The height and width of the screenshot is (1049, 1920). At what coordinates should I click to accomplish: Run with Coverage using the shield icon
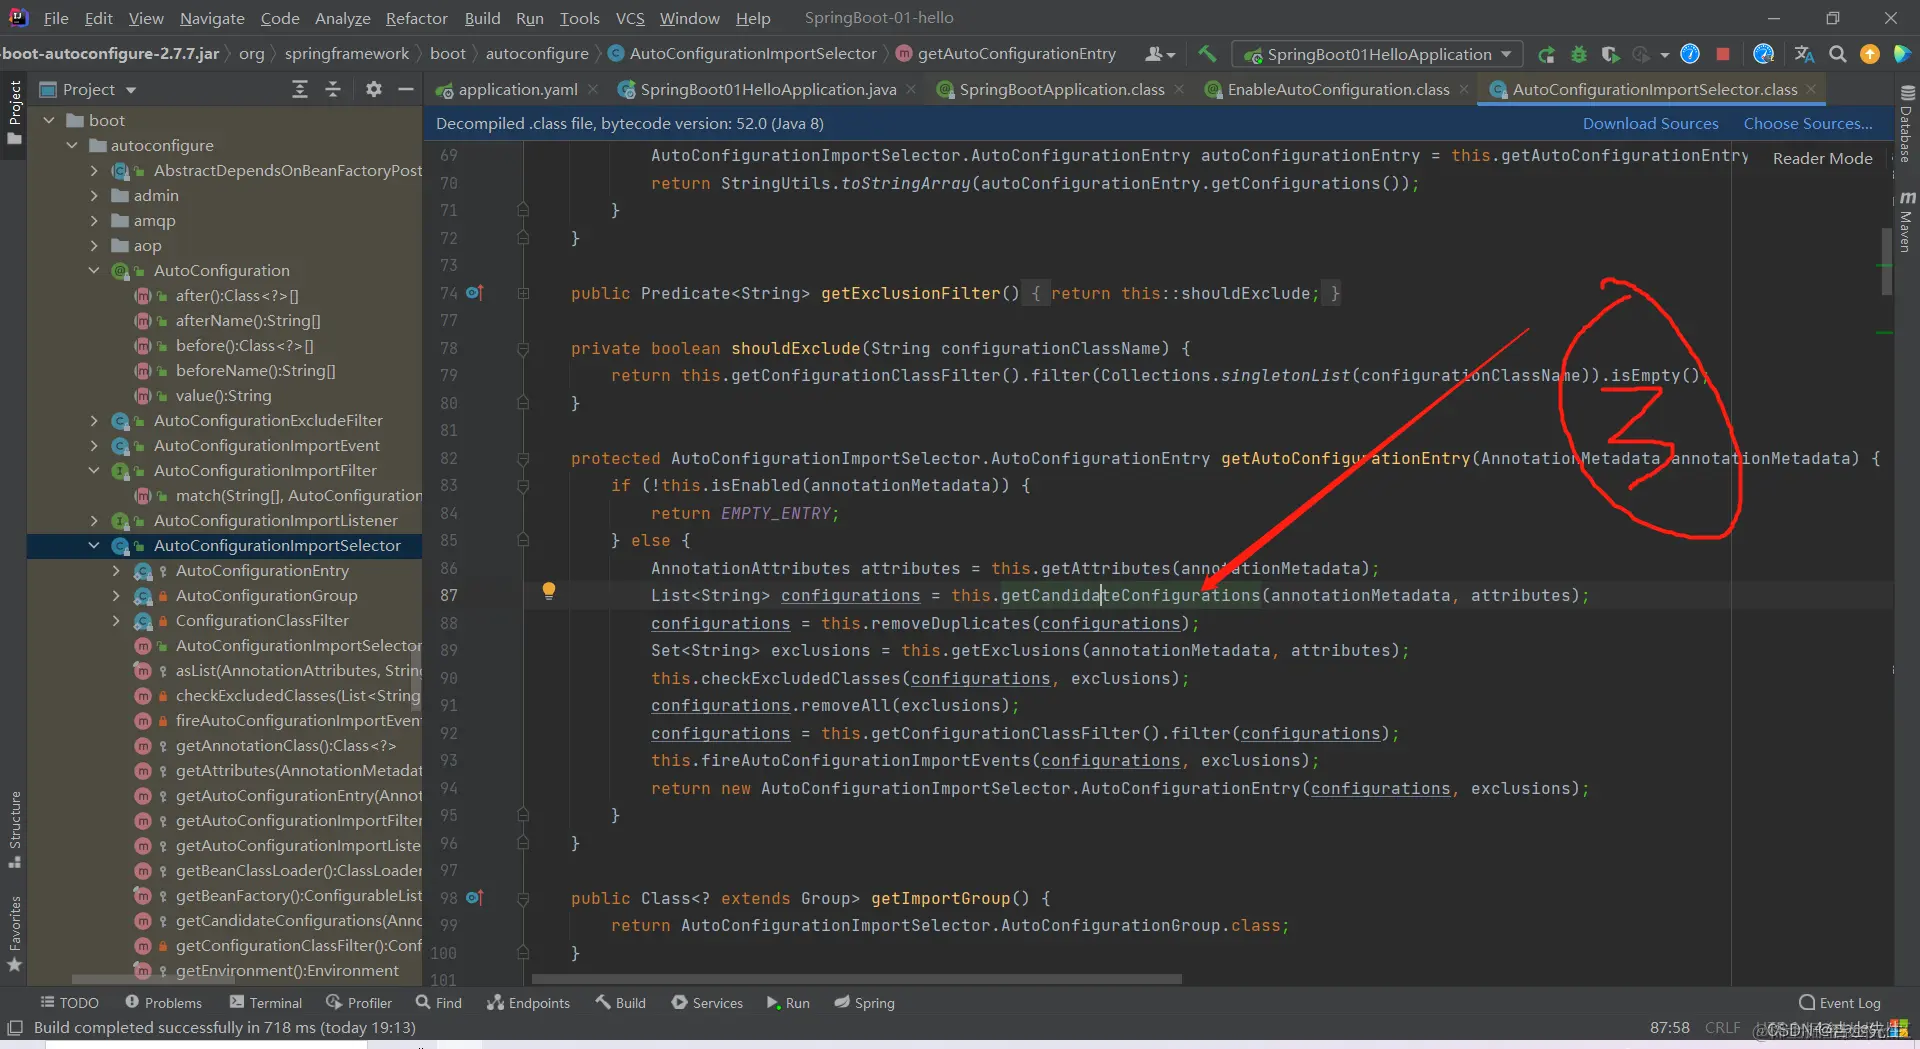[1610, 54]
